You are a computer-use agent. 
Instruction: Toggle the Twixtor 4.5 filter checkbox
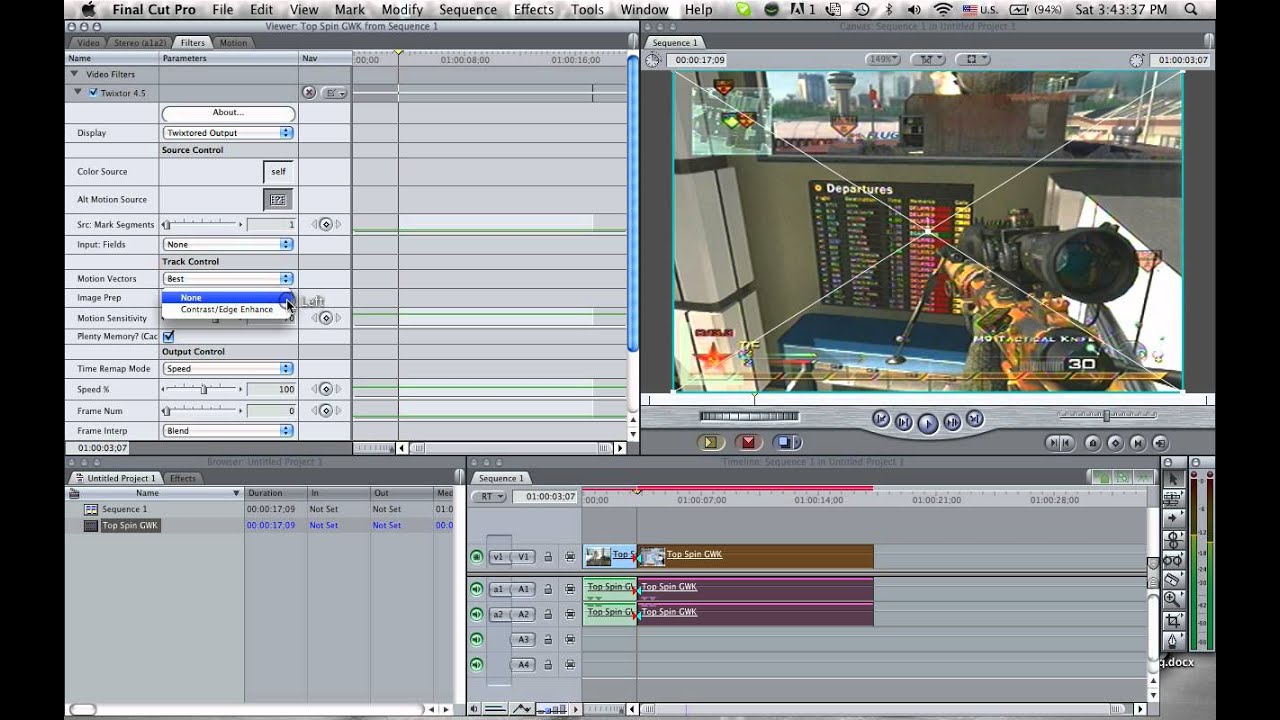pos(93,93)
